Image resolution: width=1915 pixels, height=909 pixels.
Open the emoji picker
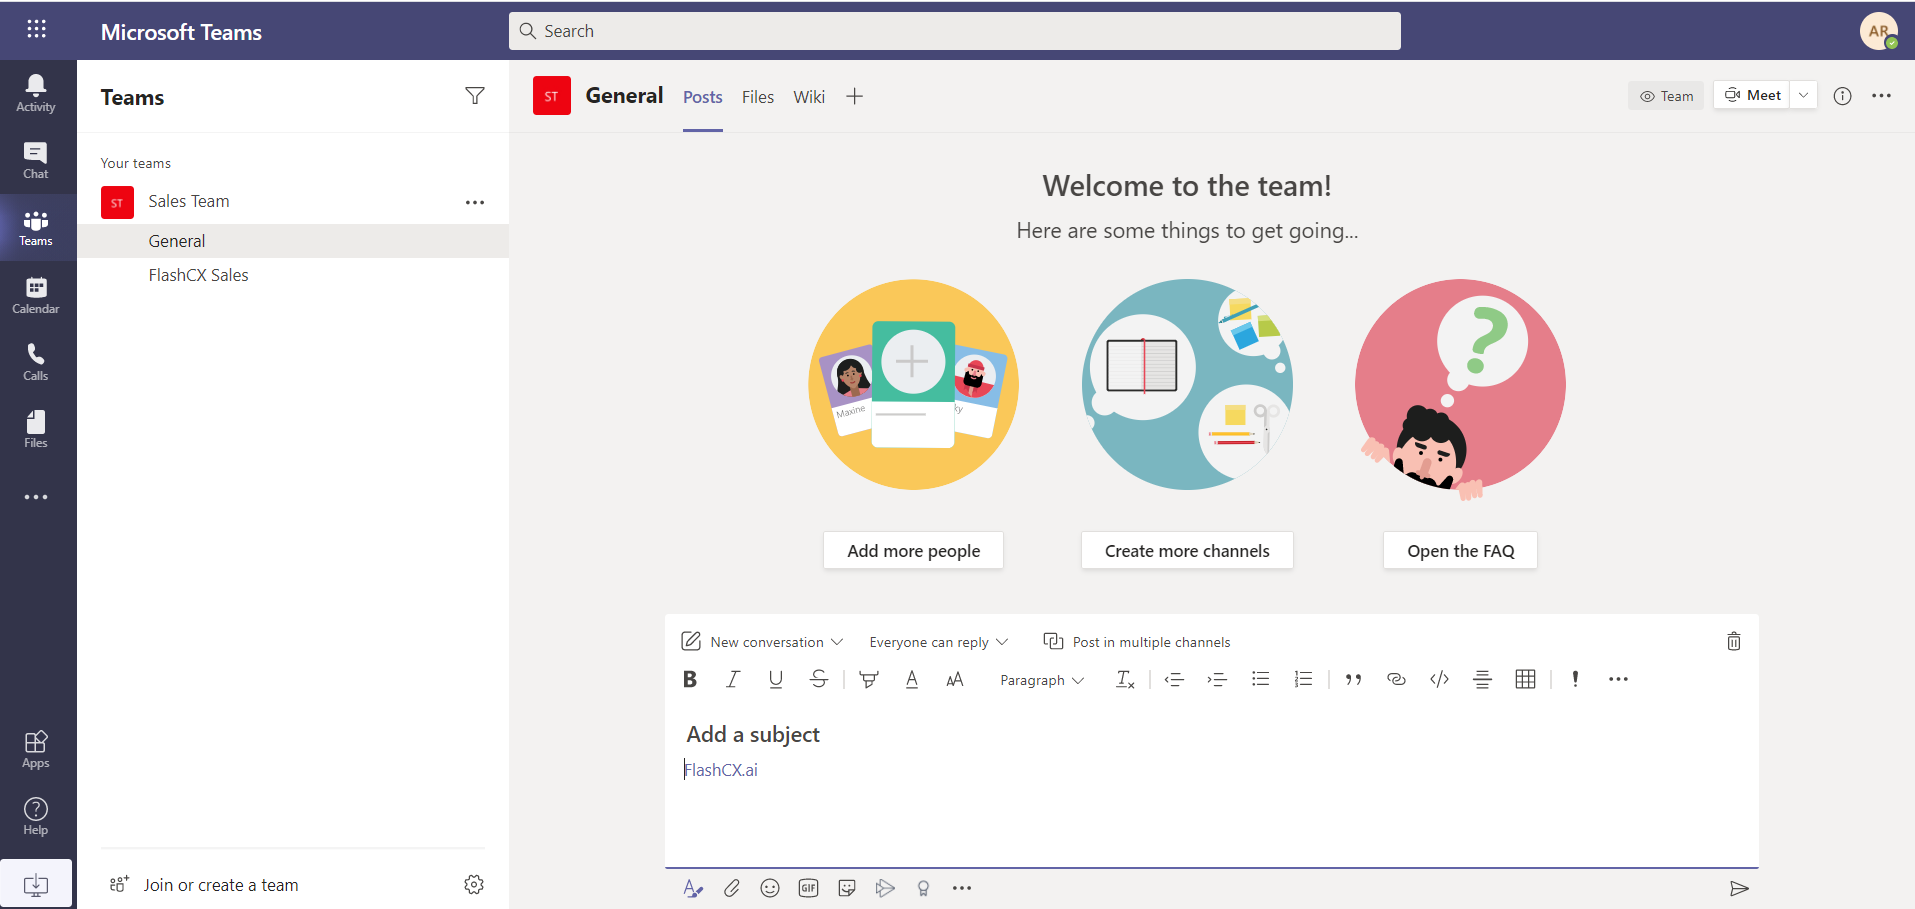(x=770, y=888)
